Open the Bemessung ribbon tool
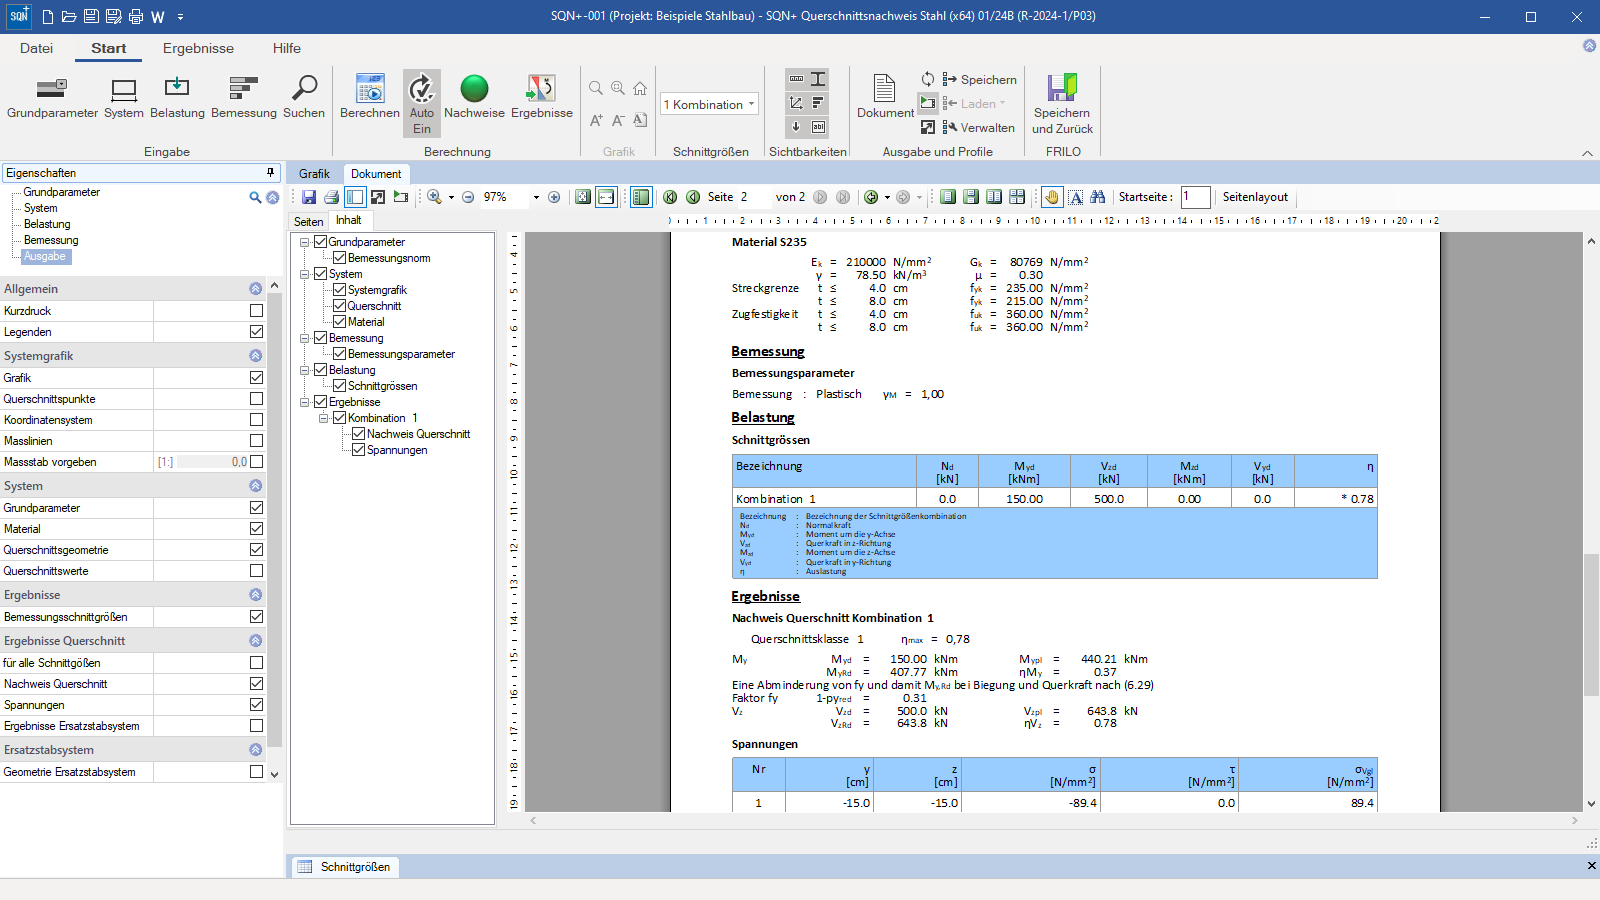This screenshot has width=1600, height=900. pyautogui.click(x=244, y=97)
